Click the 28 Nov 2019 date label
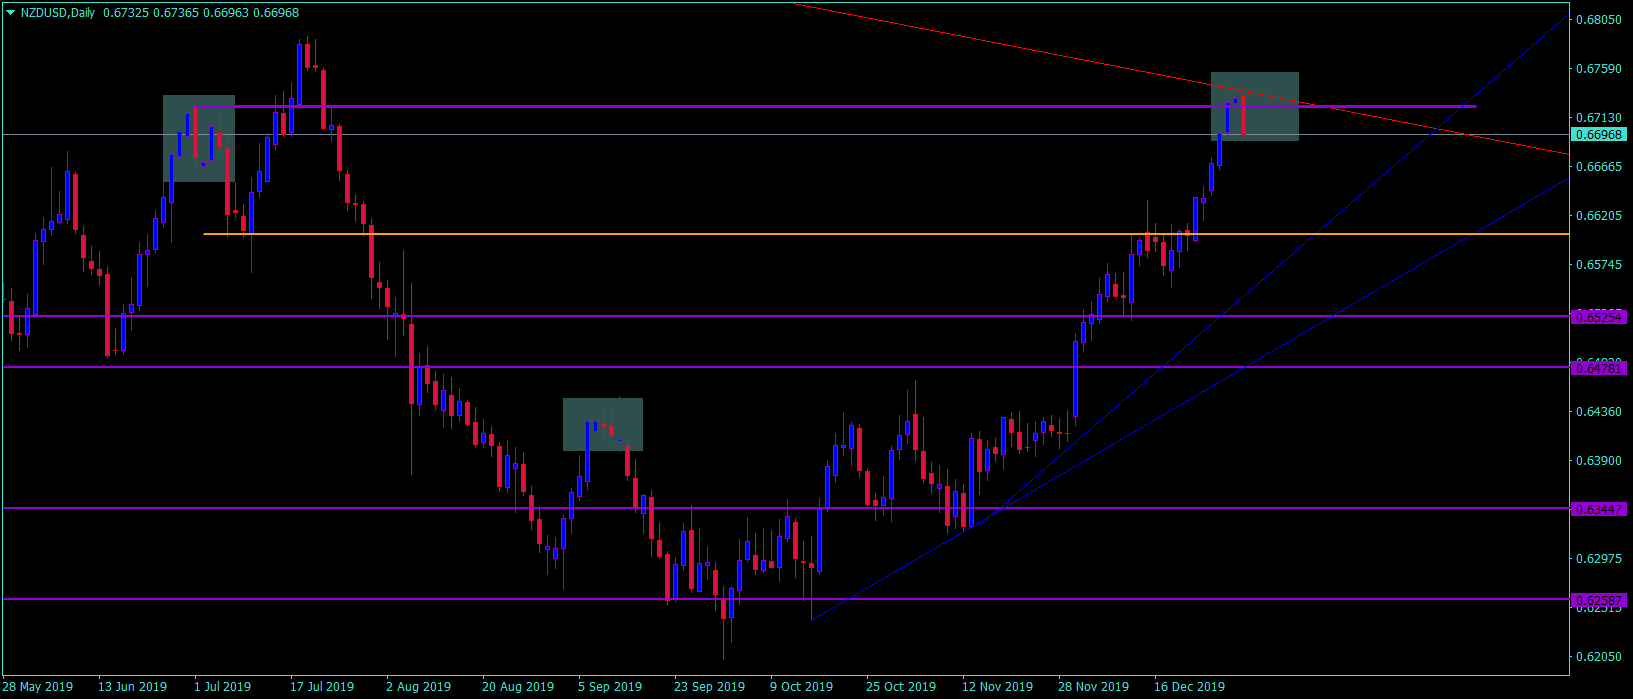Image resolution: width=1633 pixels, height=699 pixels. [x=1093, y=687]
